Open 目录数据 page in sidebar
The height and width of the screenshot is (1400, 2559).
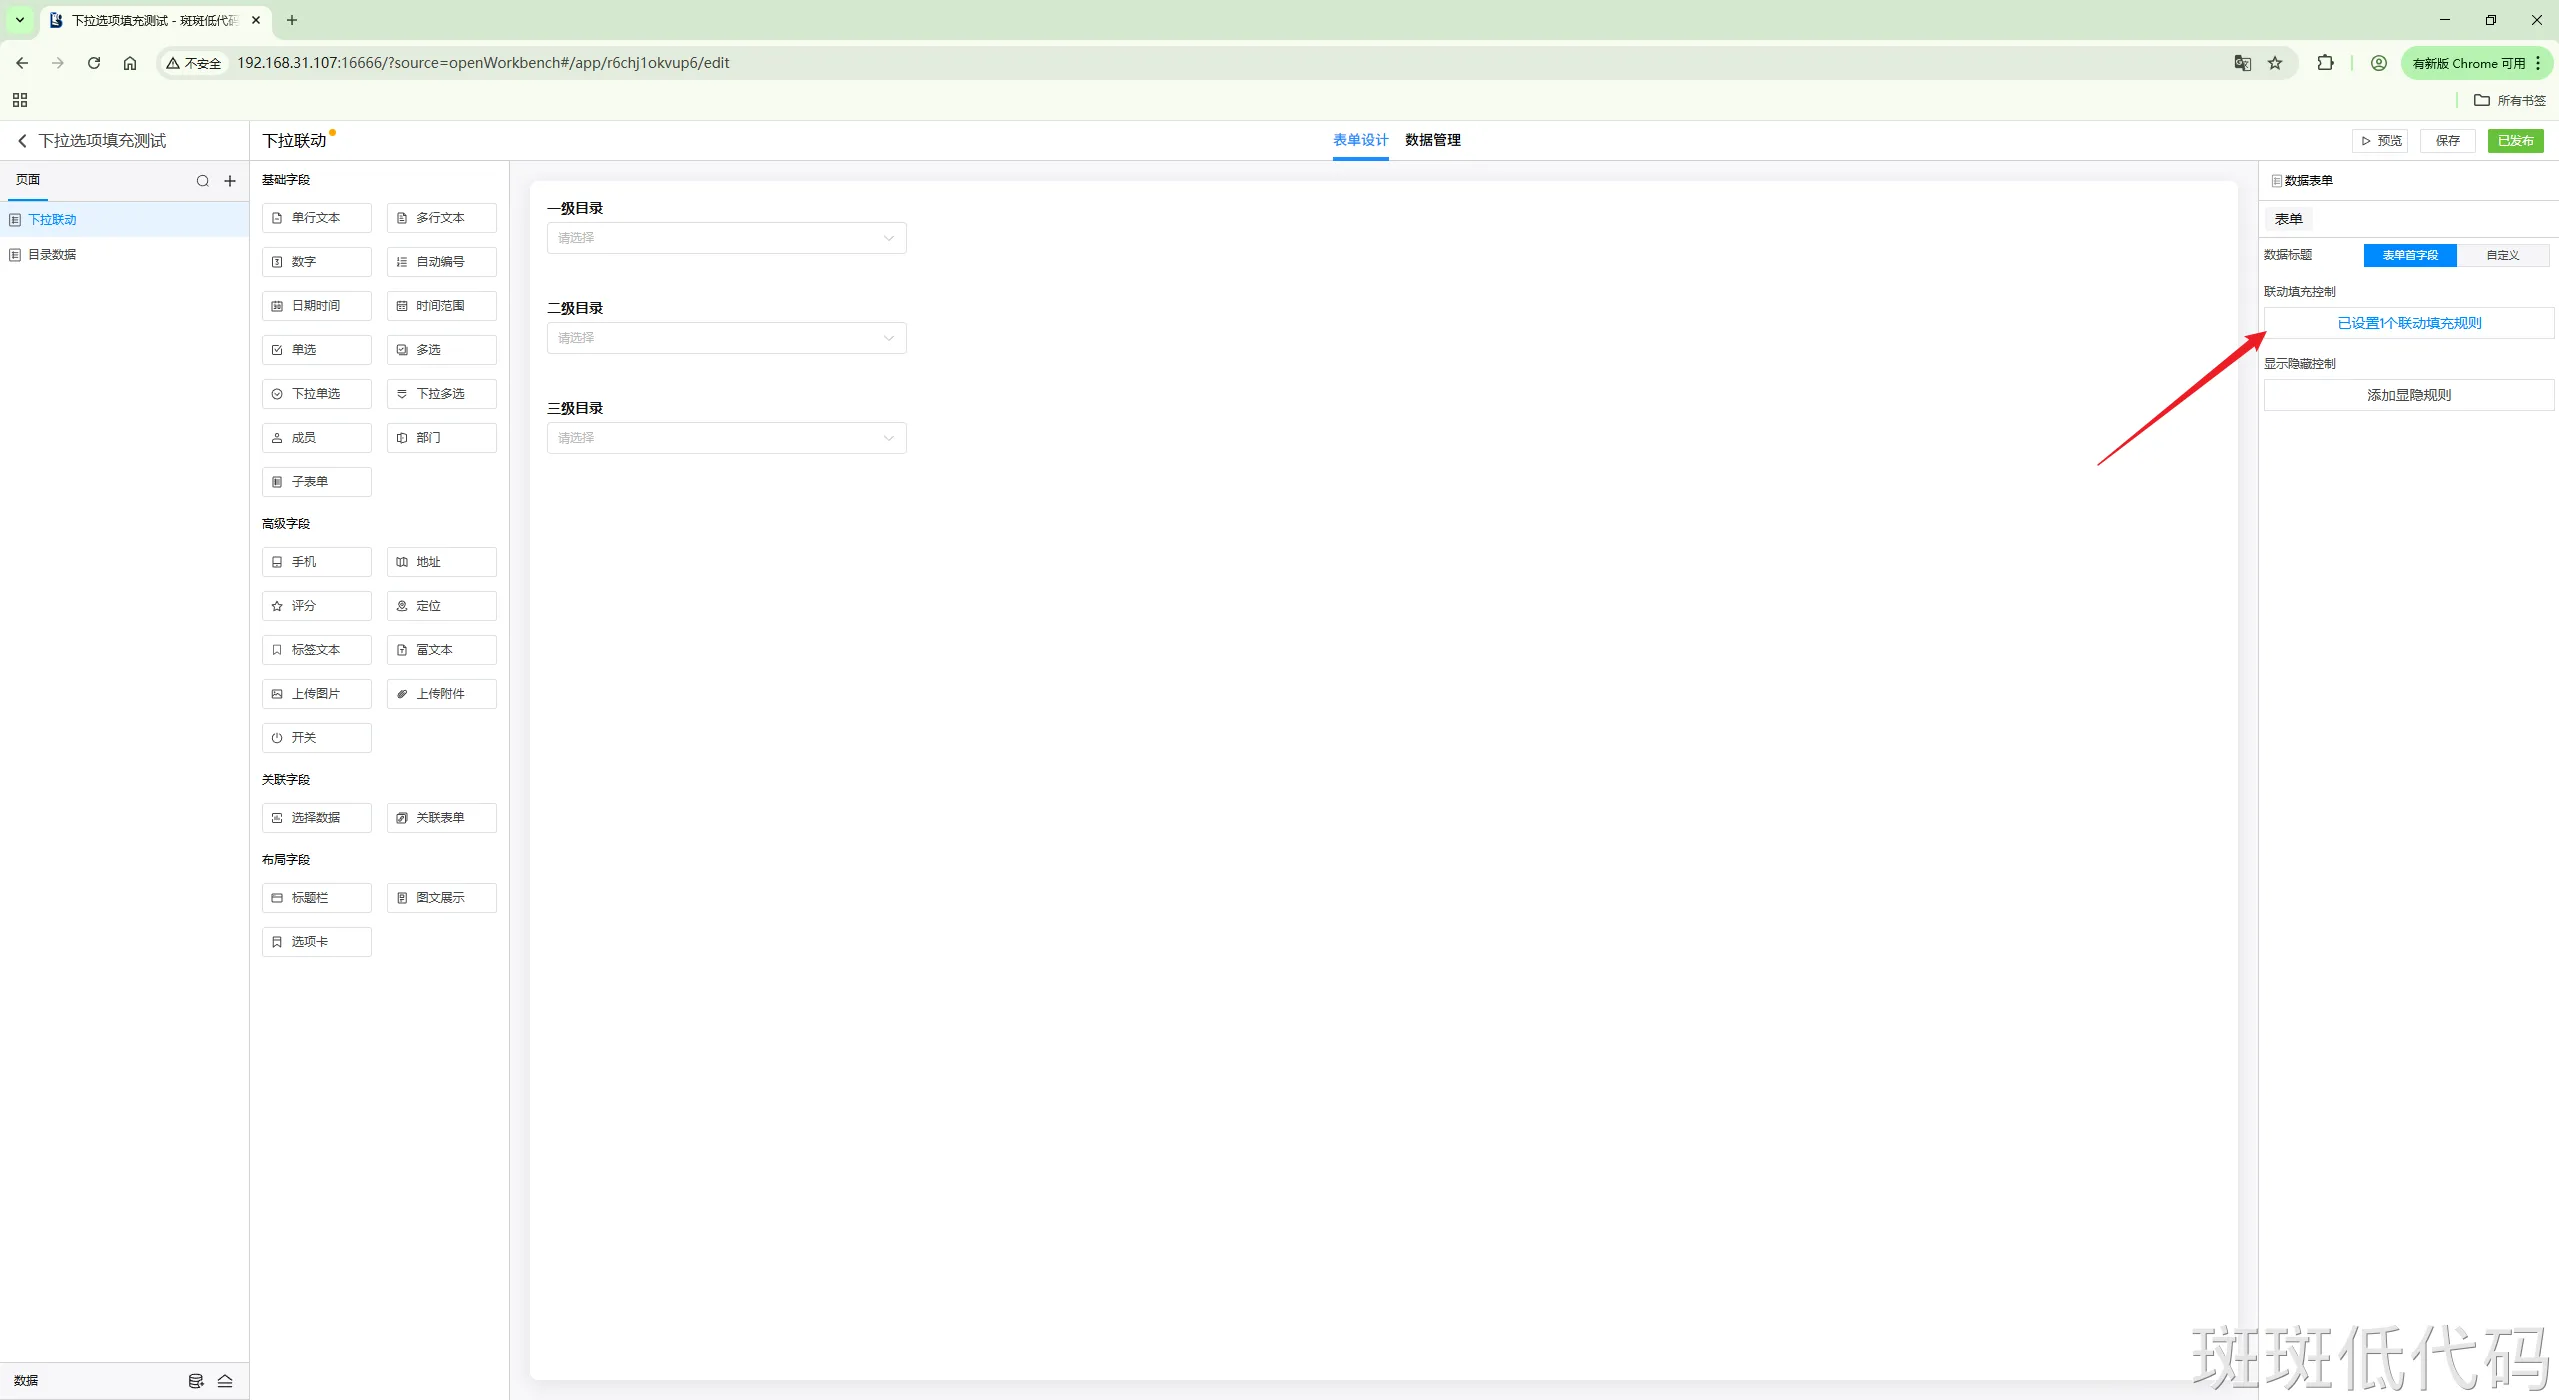pyautogui.click(x=52, y=255)
